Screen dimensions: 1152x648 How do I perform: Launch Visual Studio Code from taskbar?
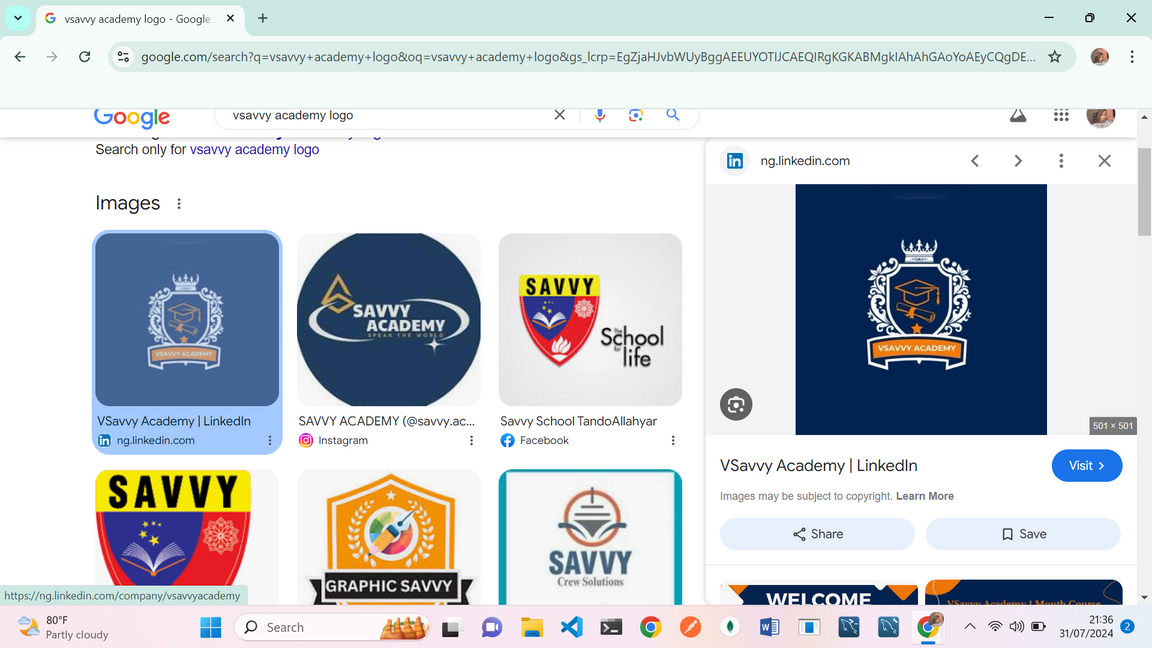[572, 627]
